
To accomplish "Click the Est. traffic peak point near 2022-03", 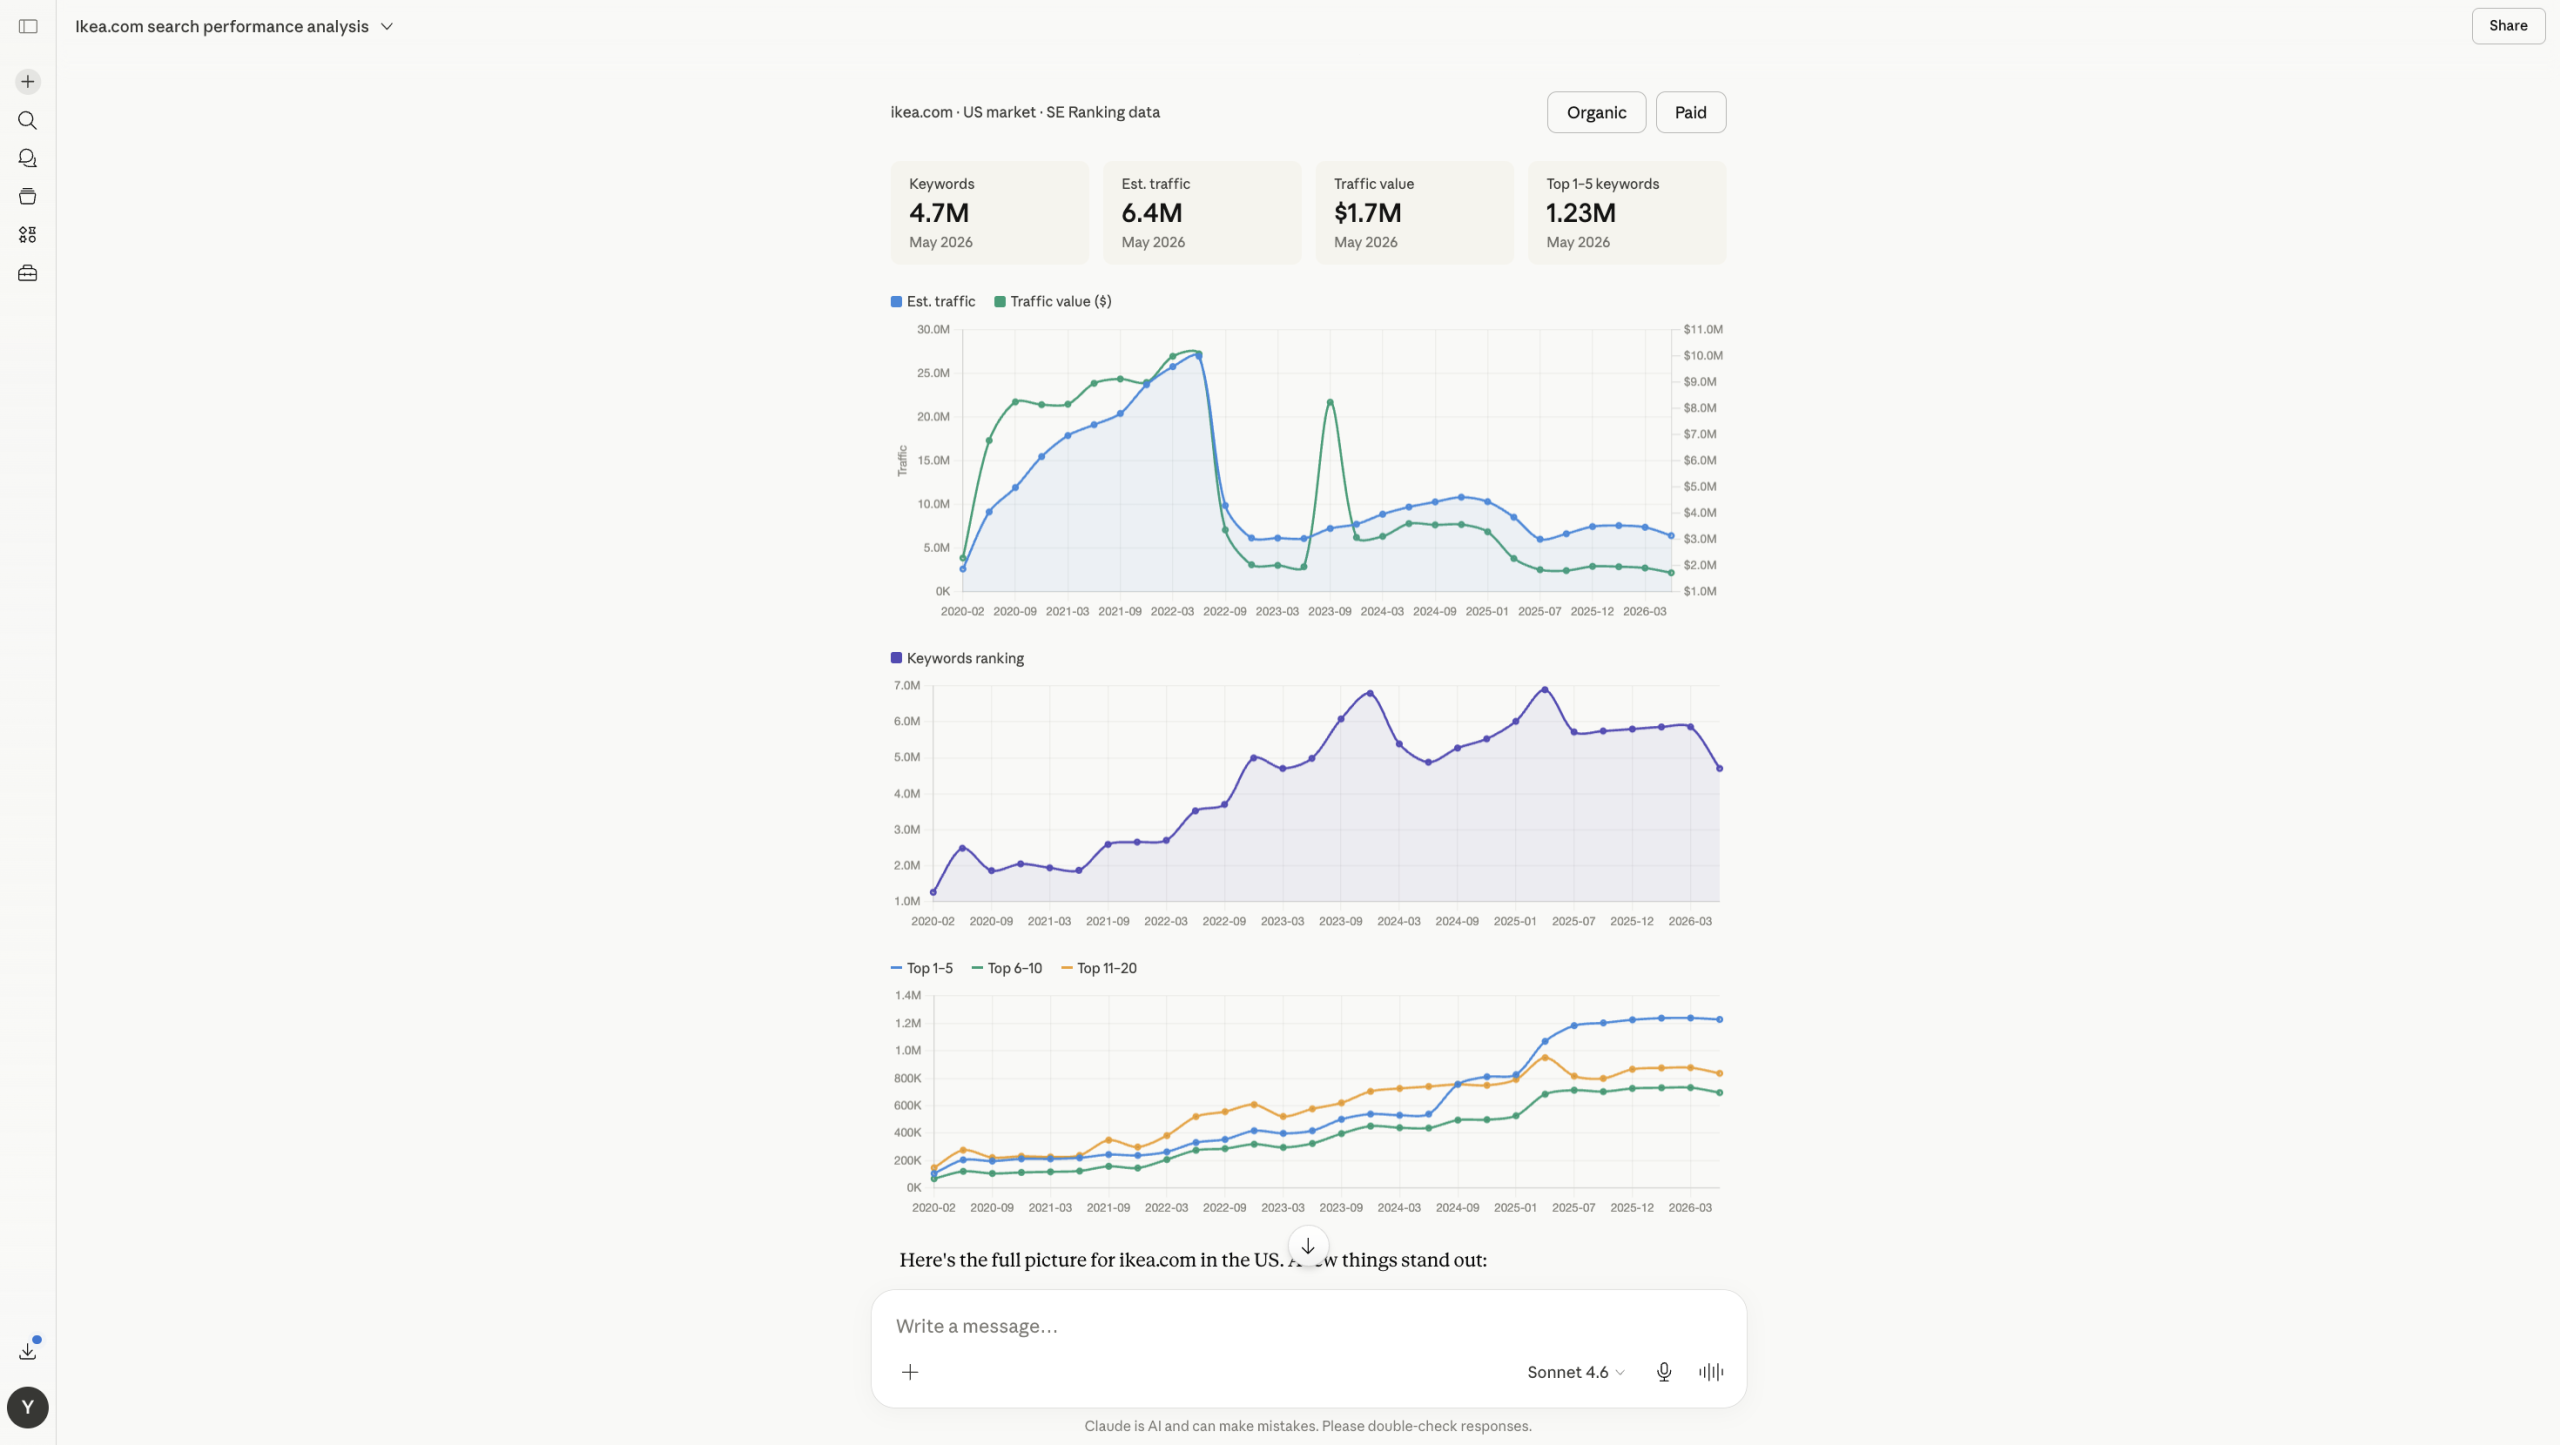I will [1199, 355].
